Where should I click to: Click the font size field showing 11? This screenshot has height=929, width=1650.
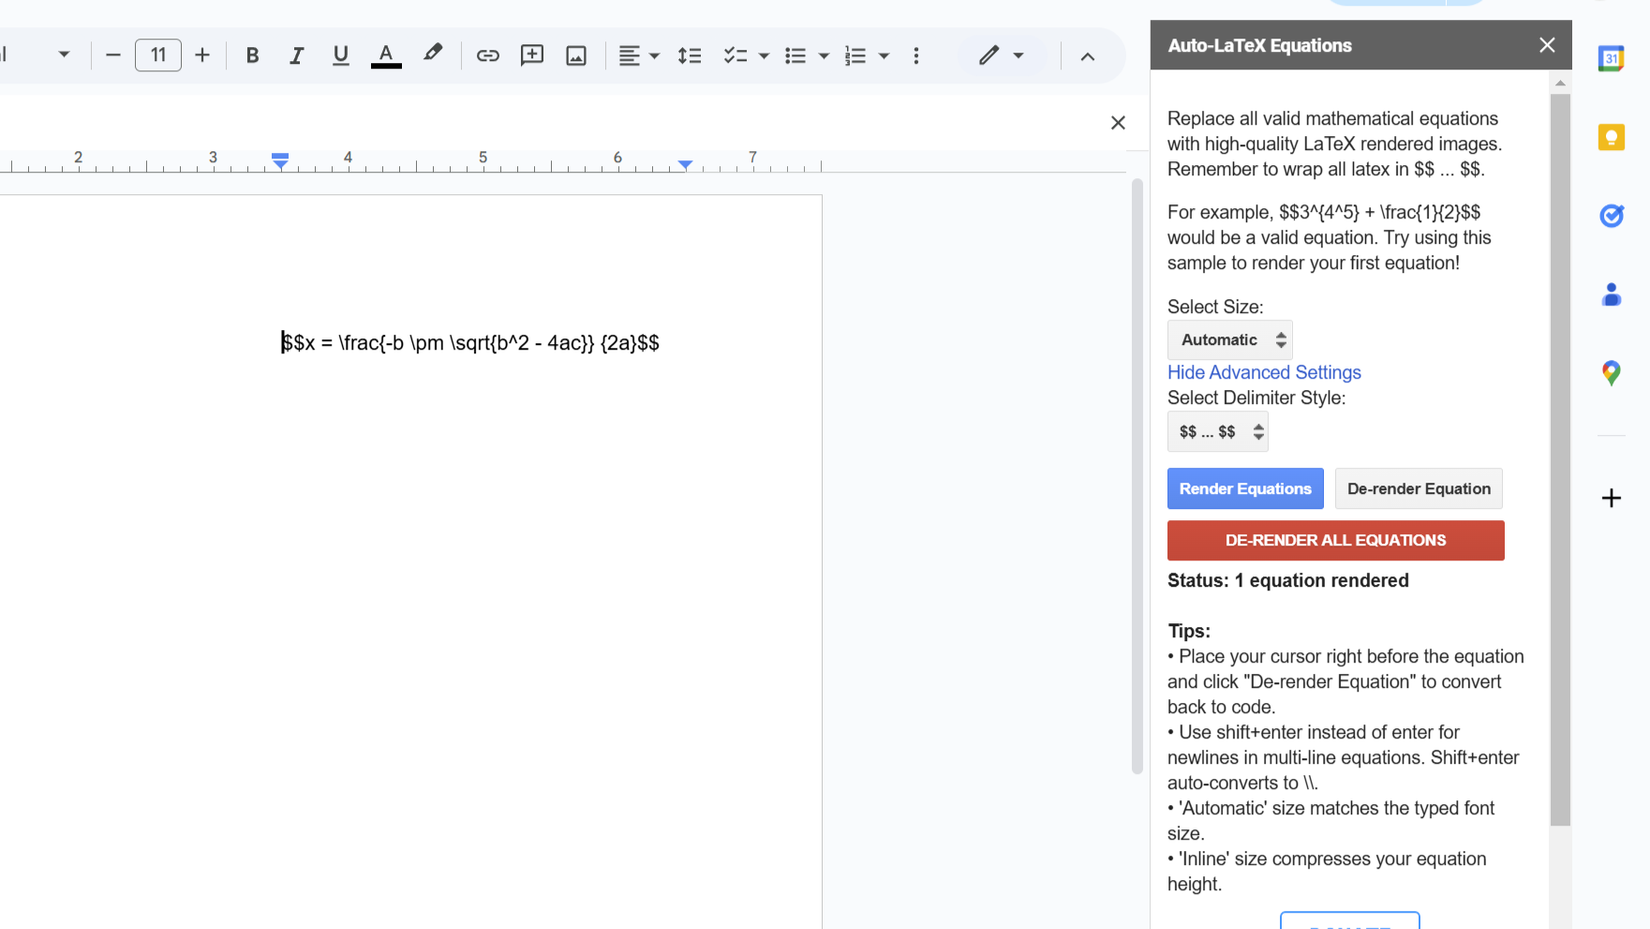pos(158,56)
